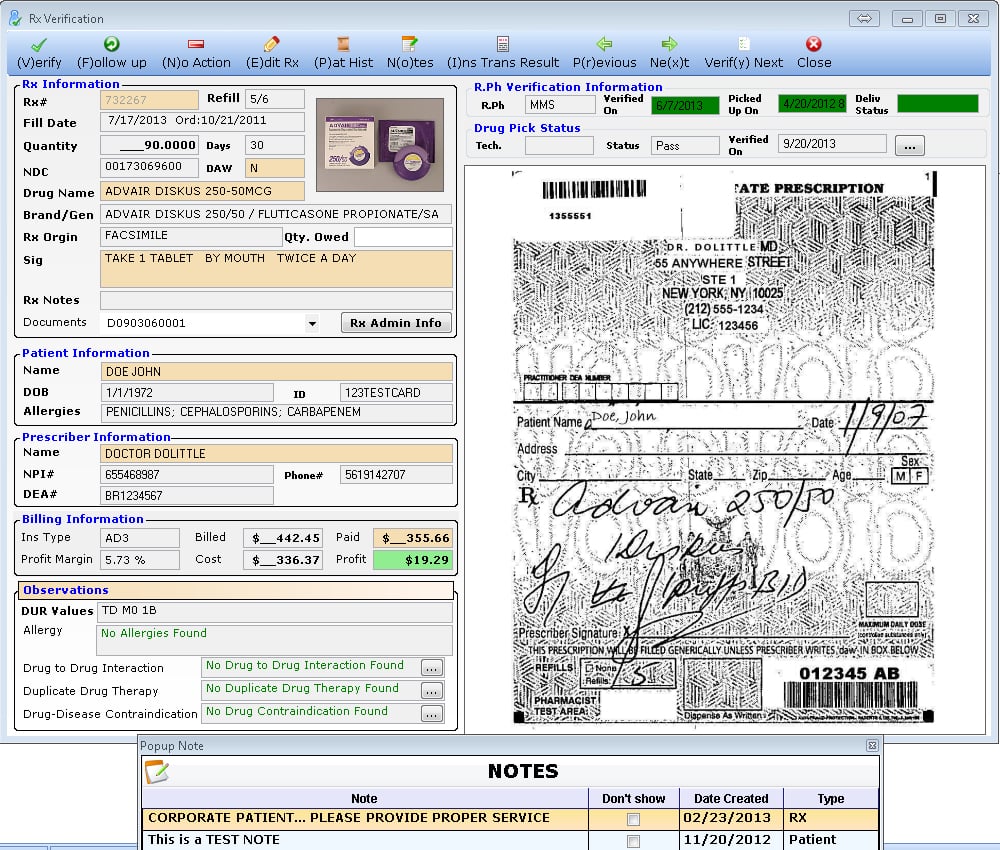Screen dimensions: 1000x850
Task: Click the green Verify checkmark icon
Action: (x=39, y=45)
